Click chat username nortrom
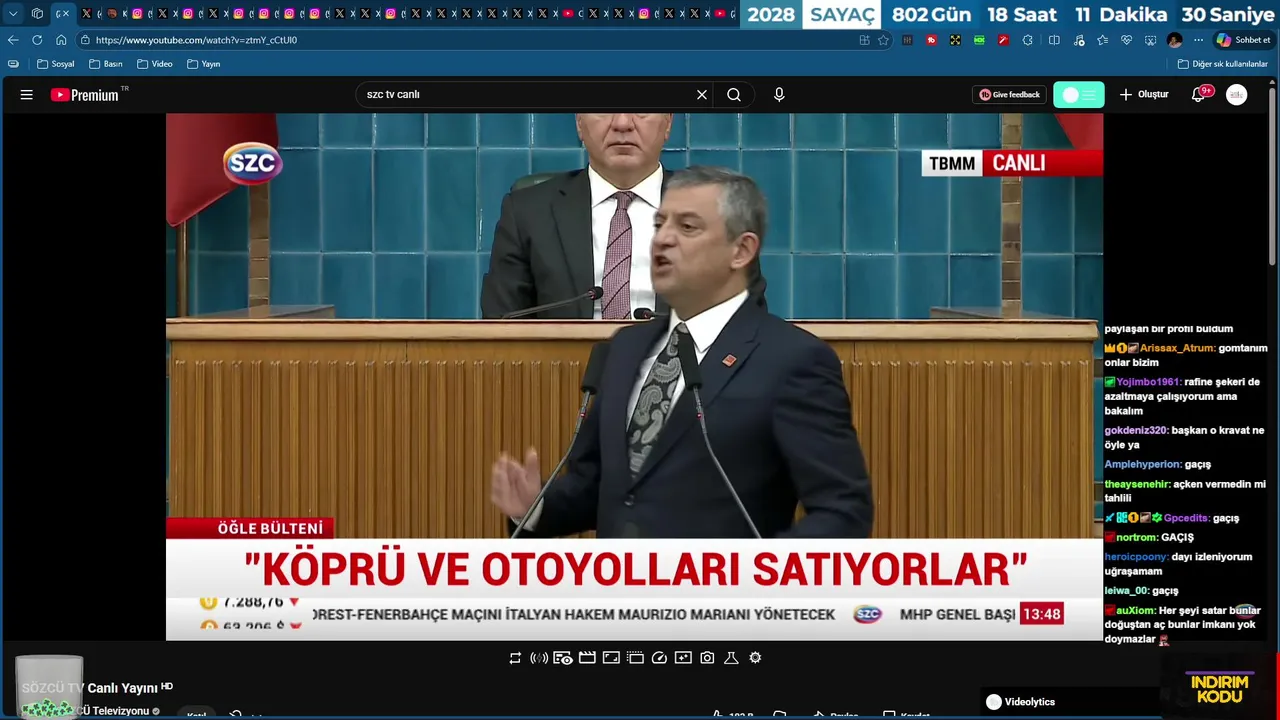Screen dimensions: 1280x720 coord(1137,538)
